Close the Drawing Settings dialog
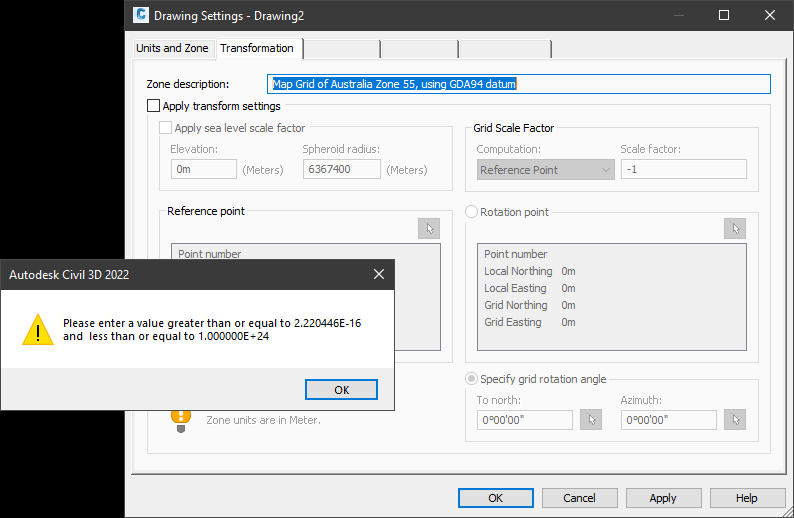Screen dimensions: 794x518 pyautogui.click(x=770, y=15)
